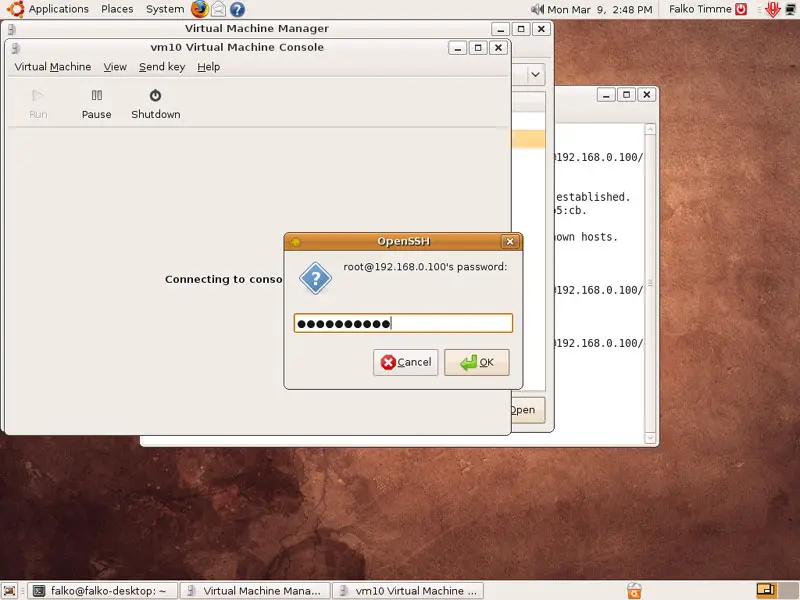Click the "root@192.168.0.100's password:" label
800x600 pixels.
pyautogui.click(x=426, y=267)
